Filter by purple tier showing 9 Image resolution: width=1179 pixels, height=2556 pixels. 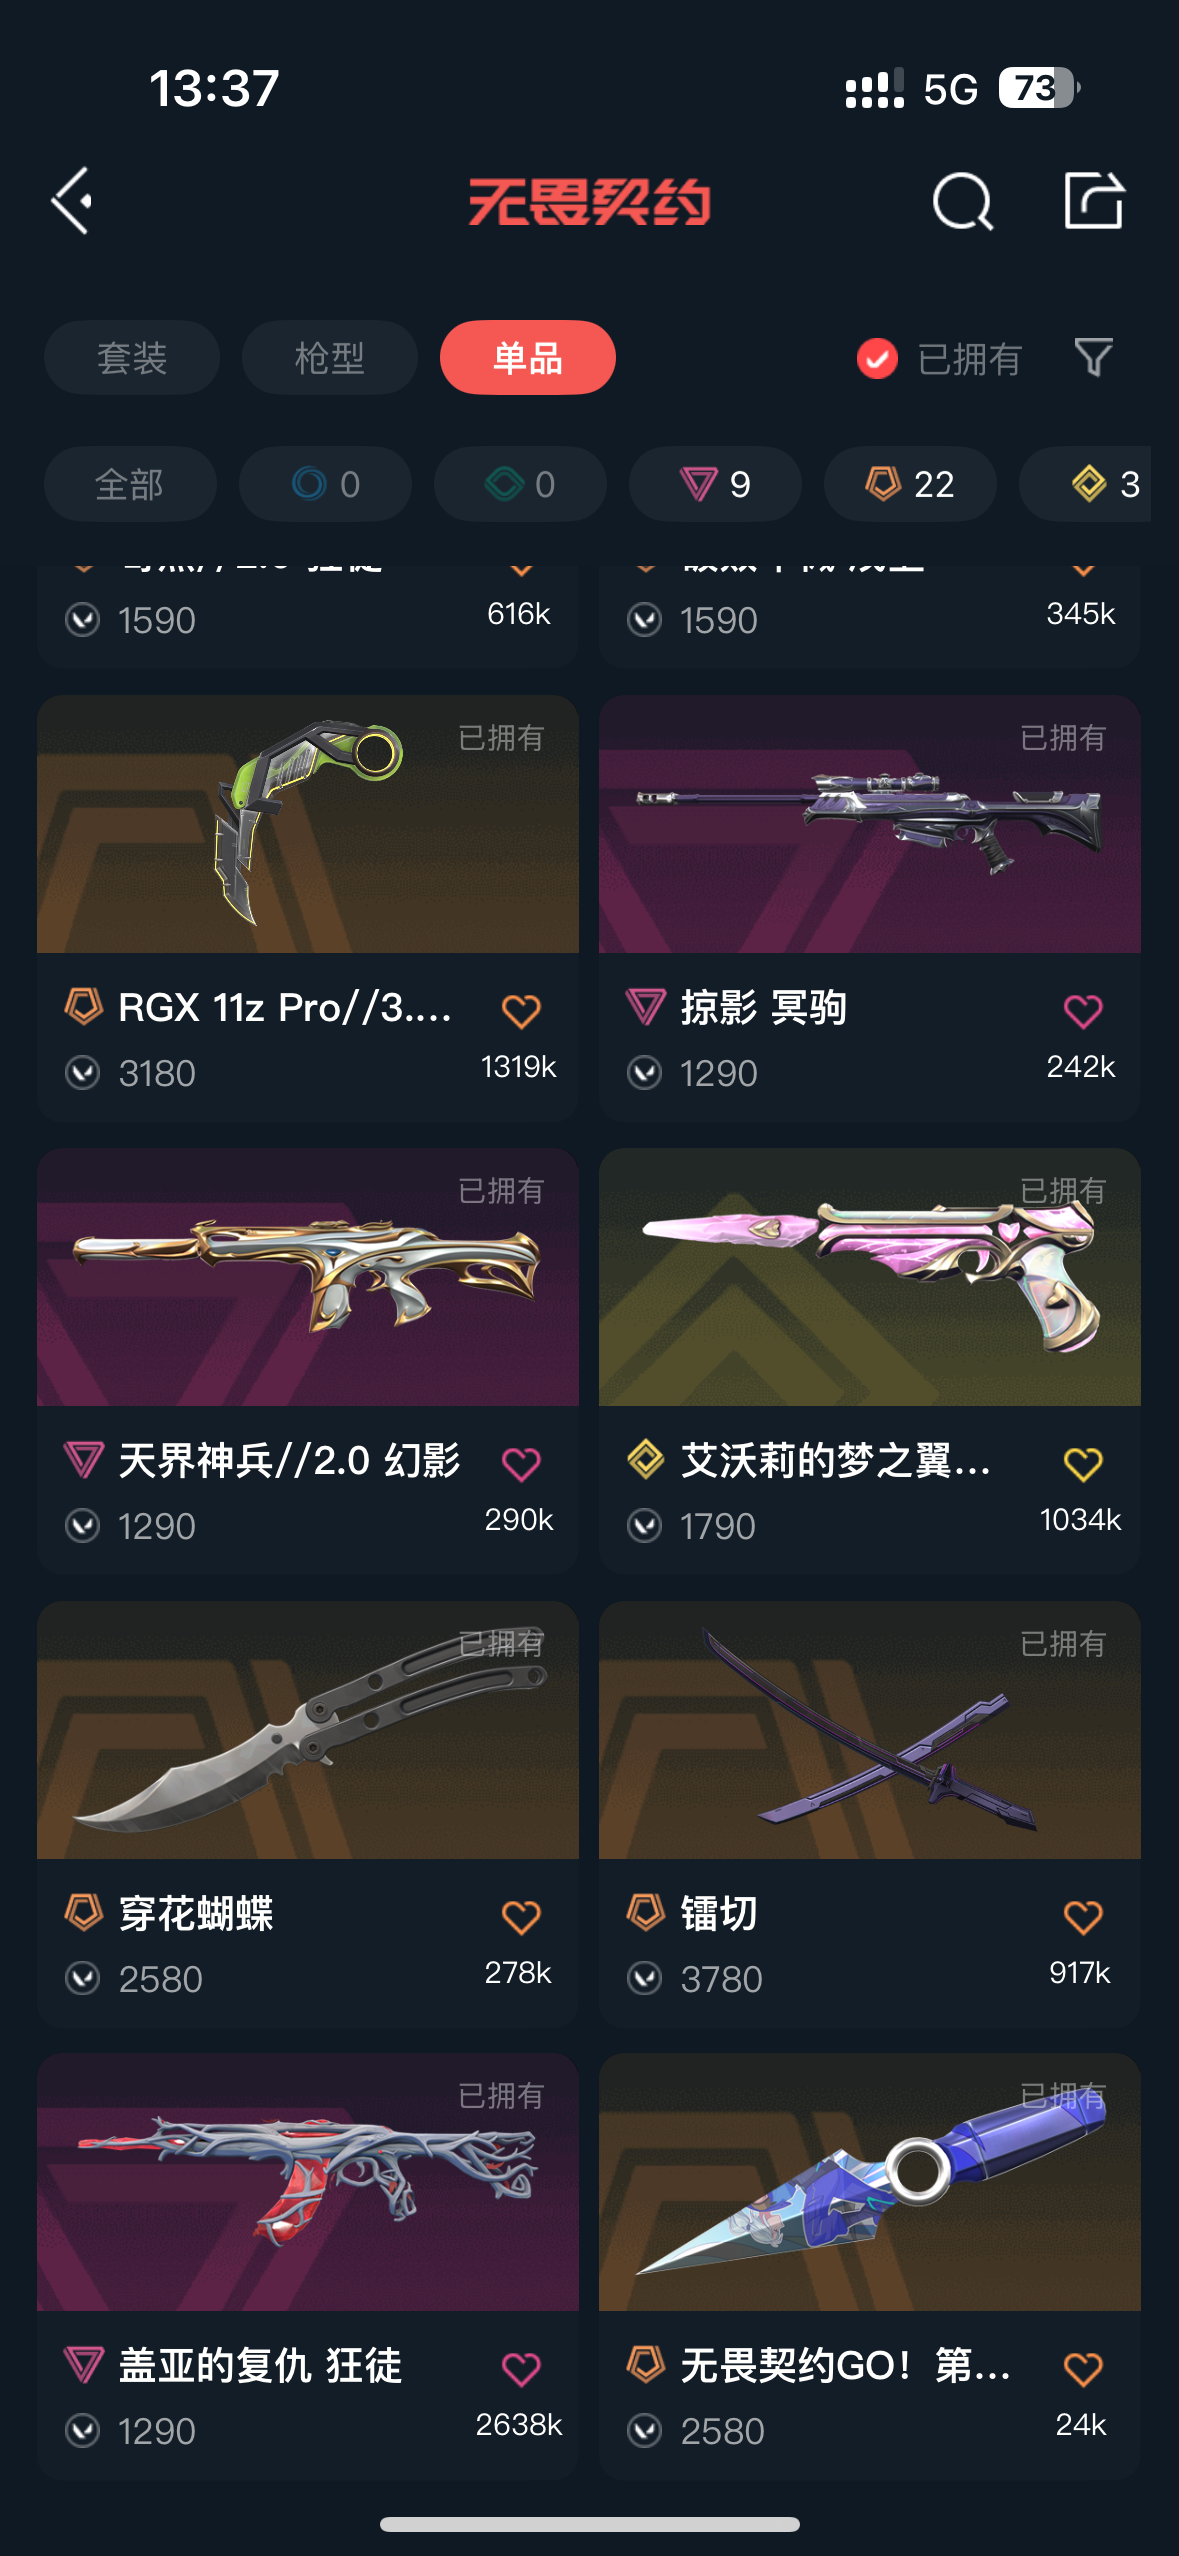(715, 484)
